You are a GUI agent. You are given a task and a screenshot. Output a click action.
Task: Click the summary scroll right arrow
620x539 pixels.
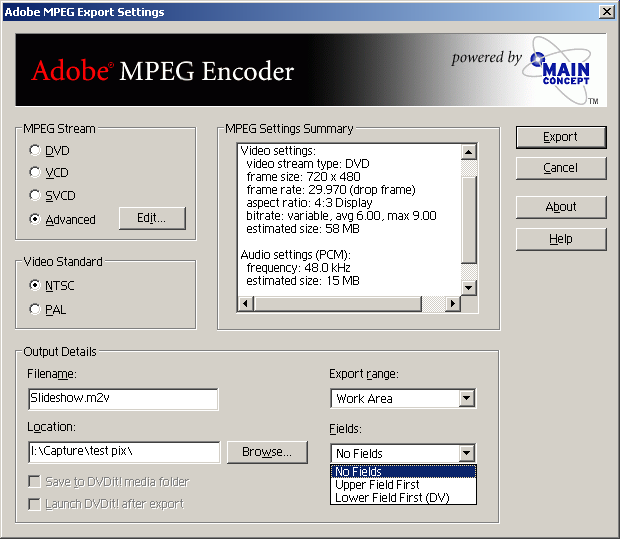tap(453, 304)
